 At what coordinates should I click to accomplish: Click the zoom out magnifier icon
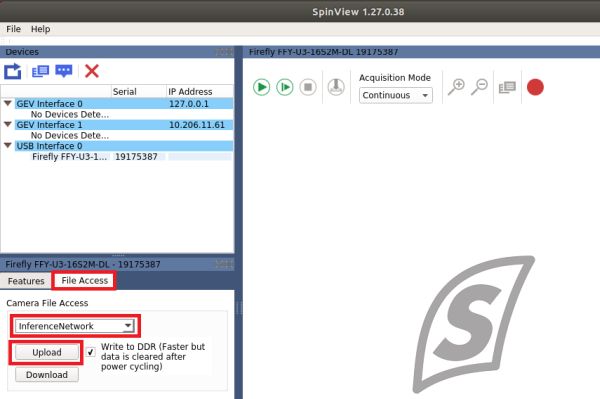[479, 87]
